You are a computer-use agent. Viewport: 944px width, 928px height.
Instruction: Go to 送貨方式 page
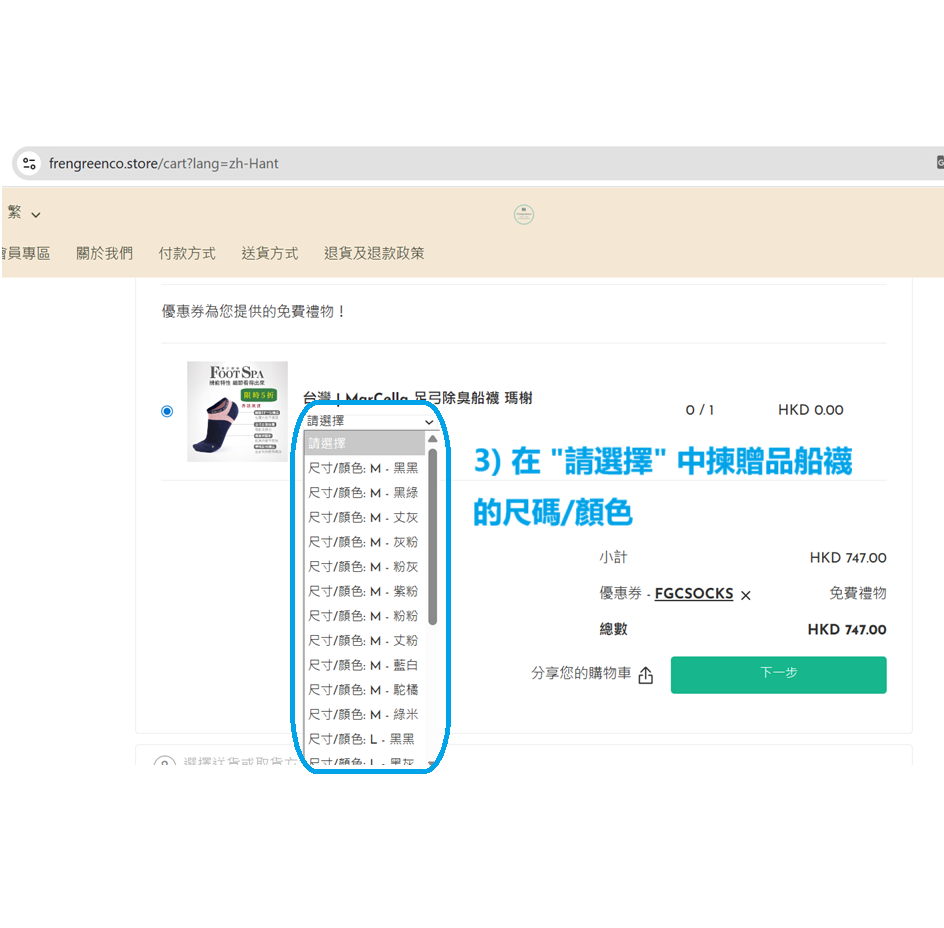click(x=269, y=254)
